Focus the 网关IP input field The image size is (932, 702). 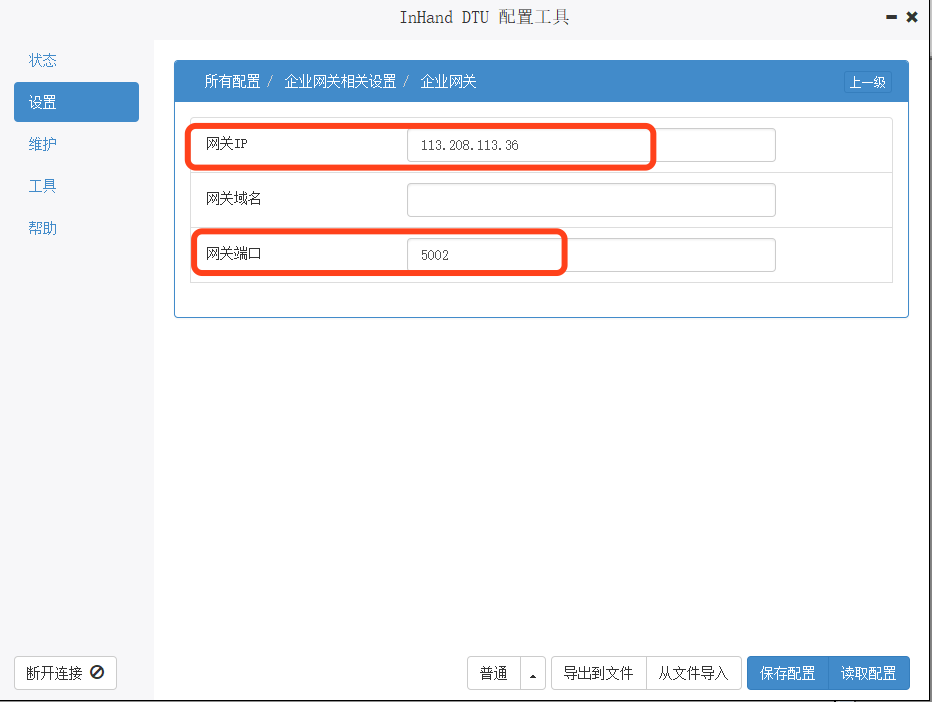tap(590, 145)
